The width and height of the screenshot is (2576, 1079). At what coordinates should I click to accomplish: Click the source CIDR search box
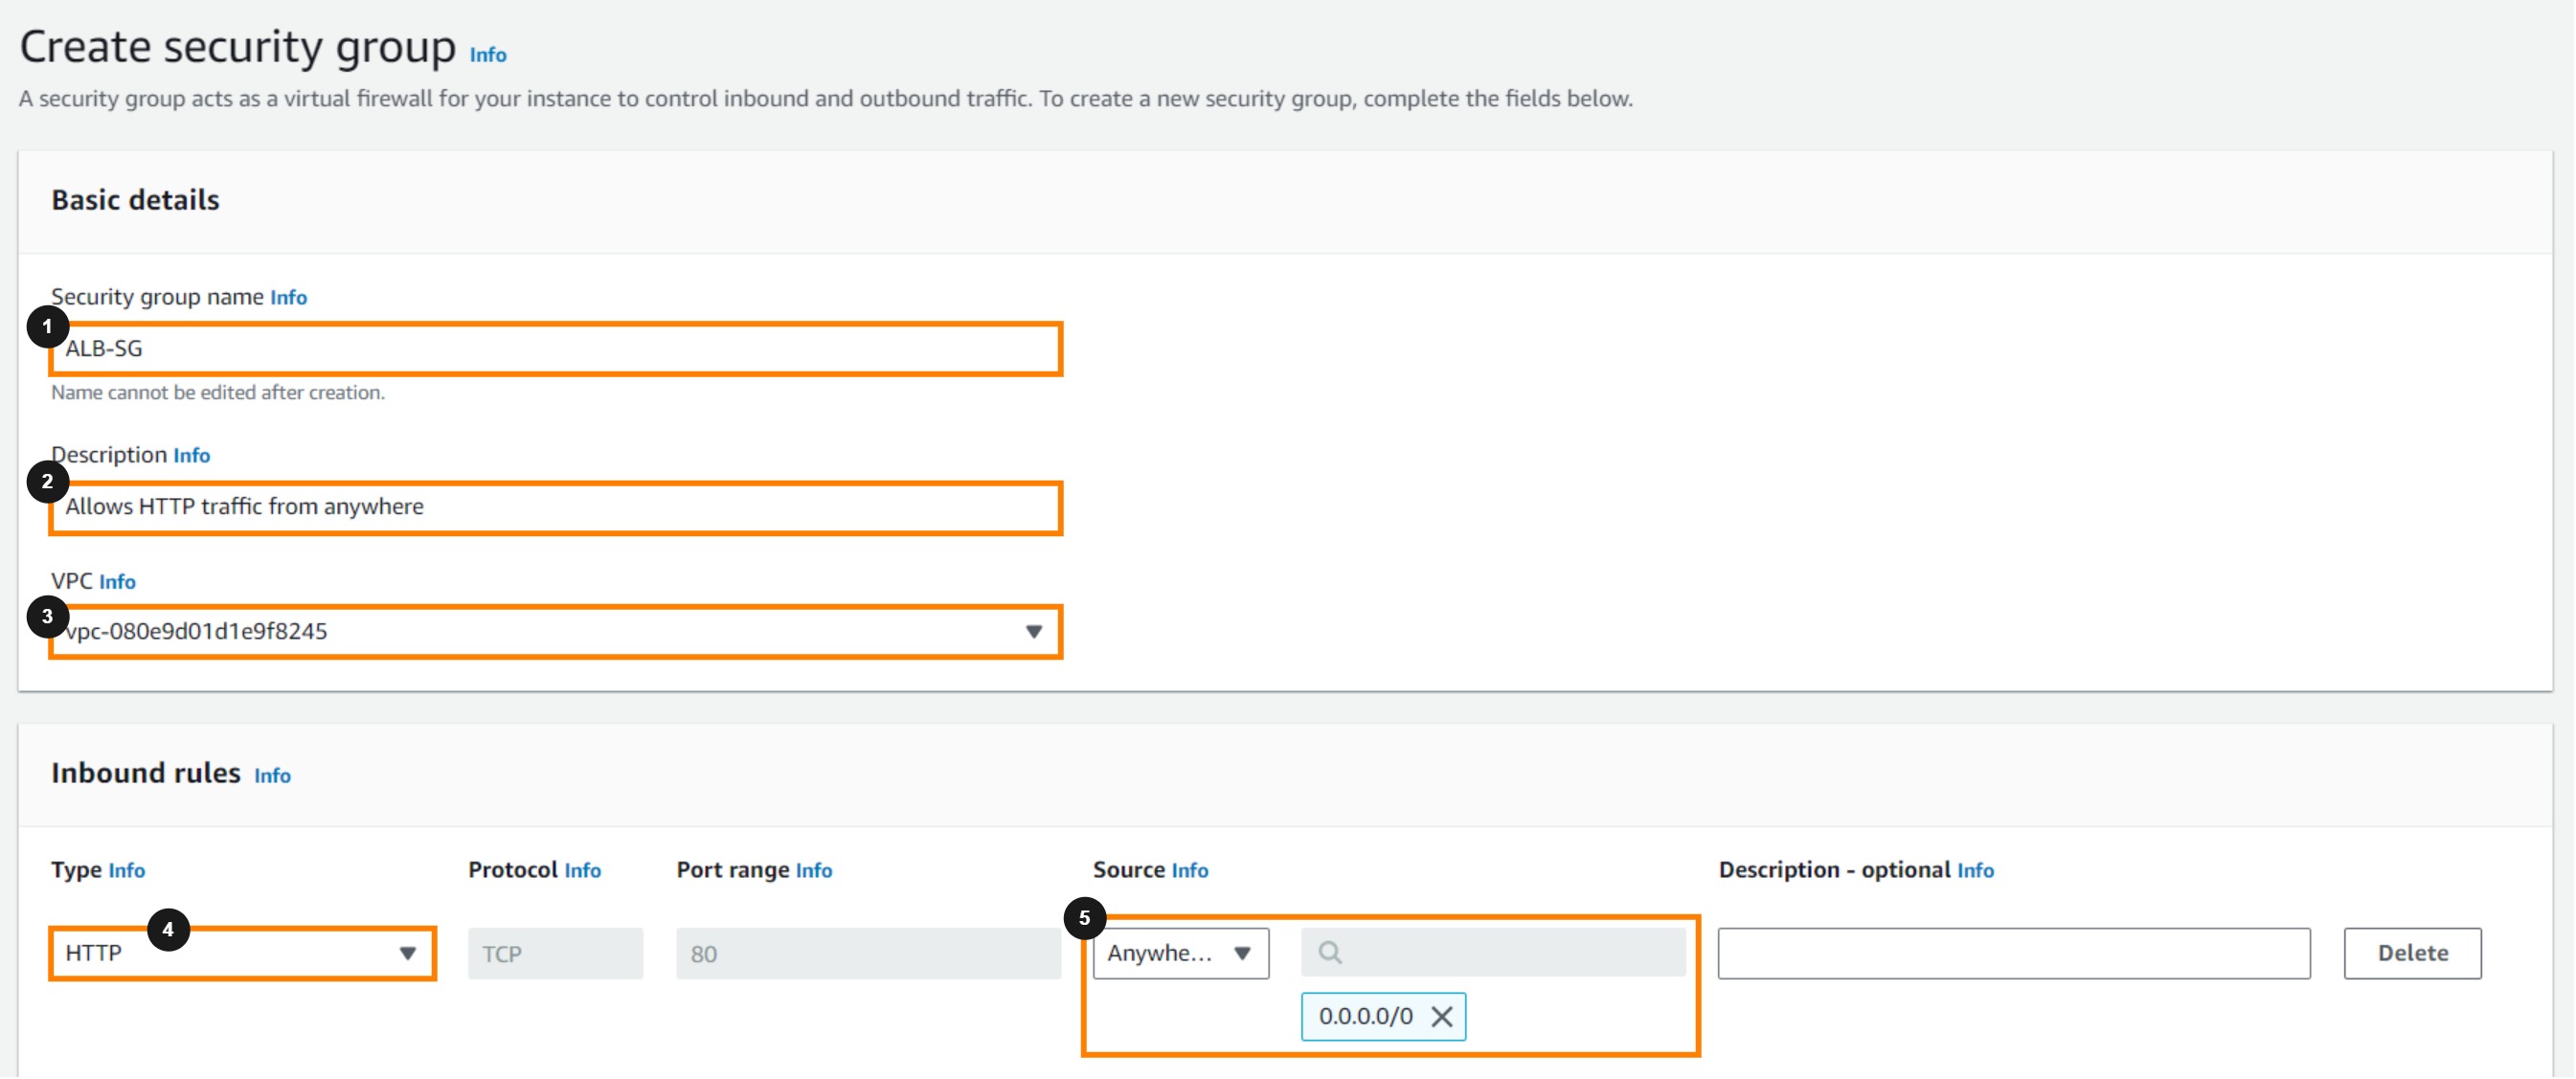point(1510,952)
